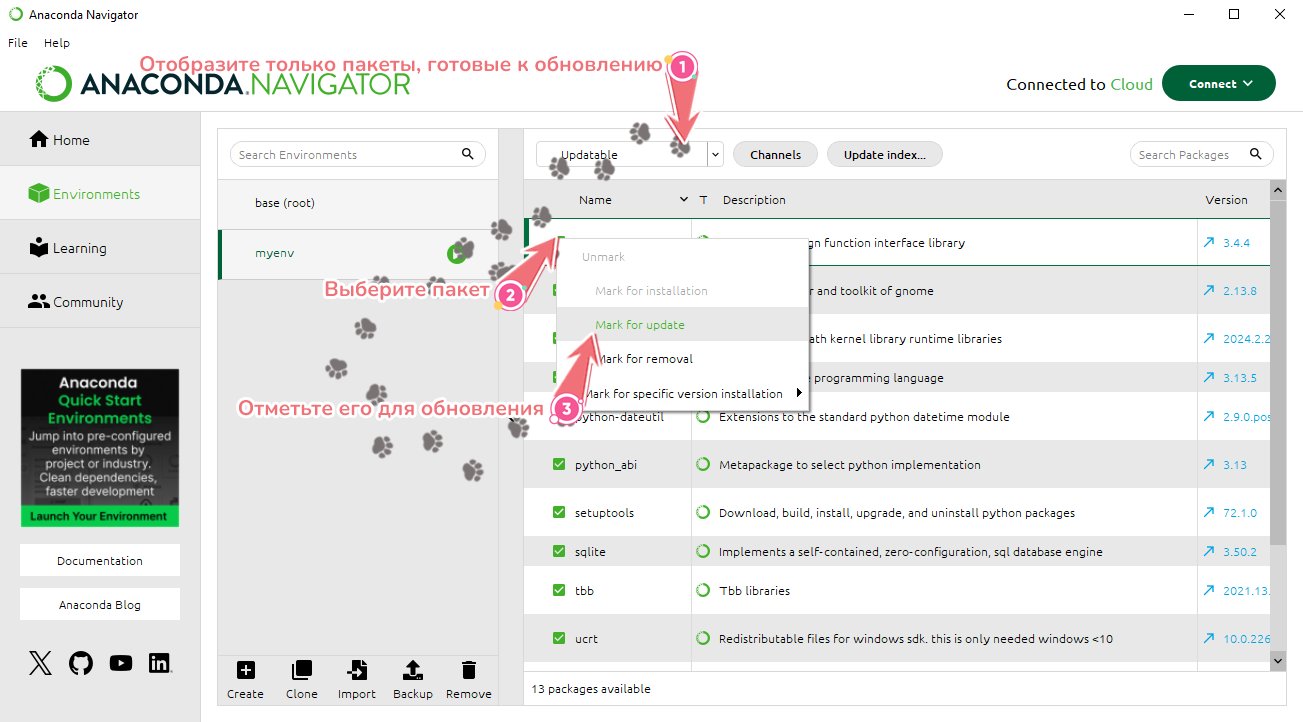Click the Channels button
Image resolution: width=1303 pixels, height=722 pixels.
(775, 155)
